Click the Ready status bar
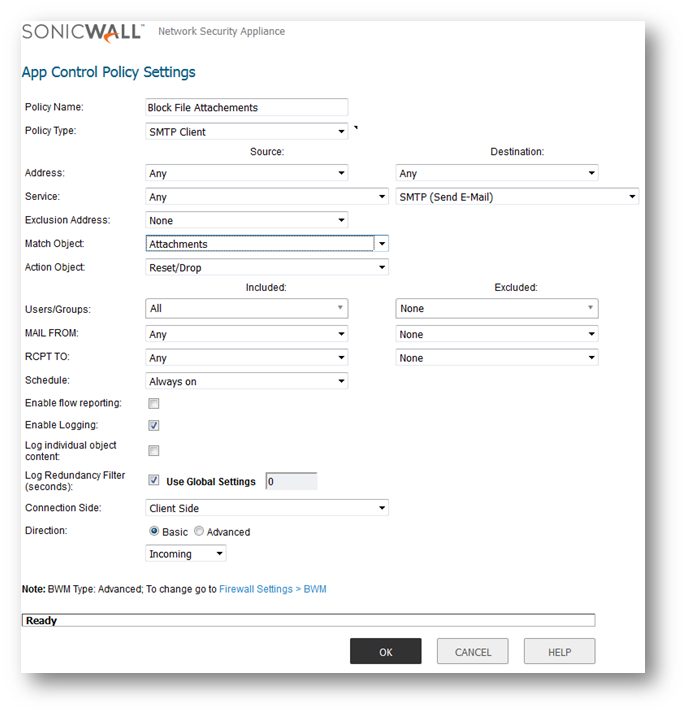This screenshot has width=687, height=715. 308,620
